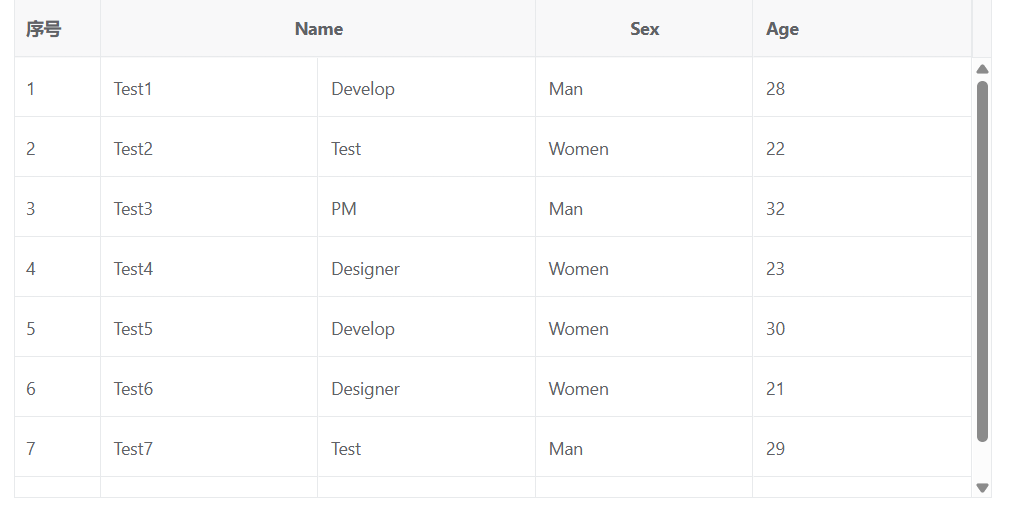Click the scrollbar down arrow
The height and width of the screenshot is (527, 1028).
[982, 488]
